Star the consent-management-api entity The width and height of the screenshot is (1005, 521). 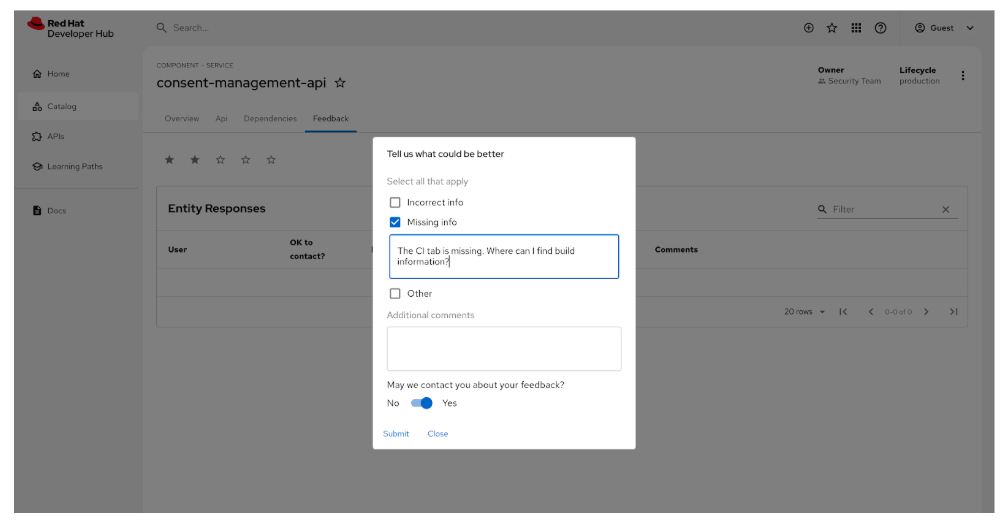pos(340,83)
